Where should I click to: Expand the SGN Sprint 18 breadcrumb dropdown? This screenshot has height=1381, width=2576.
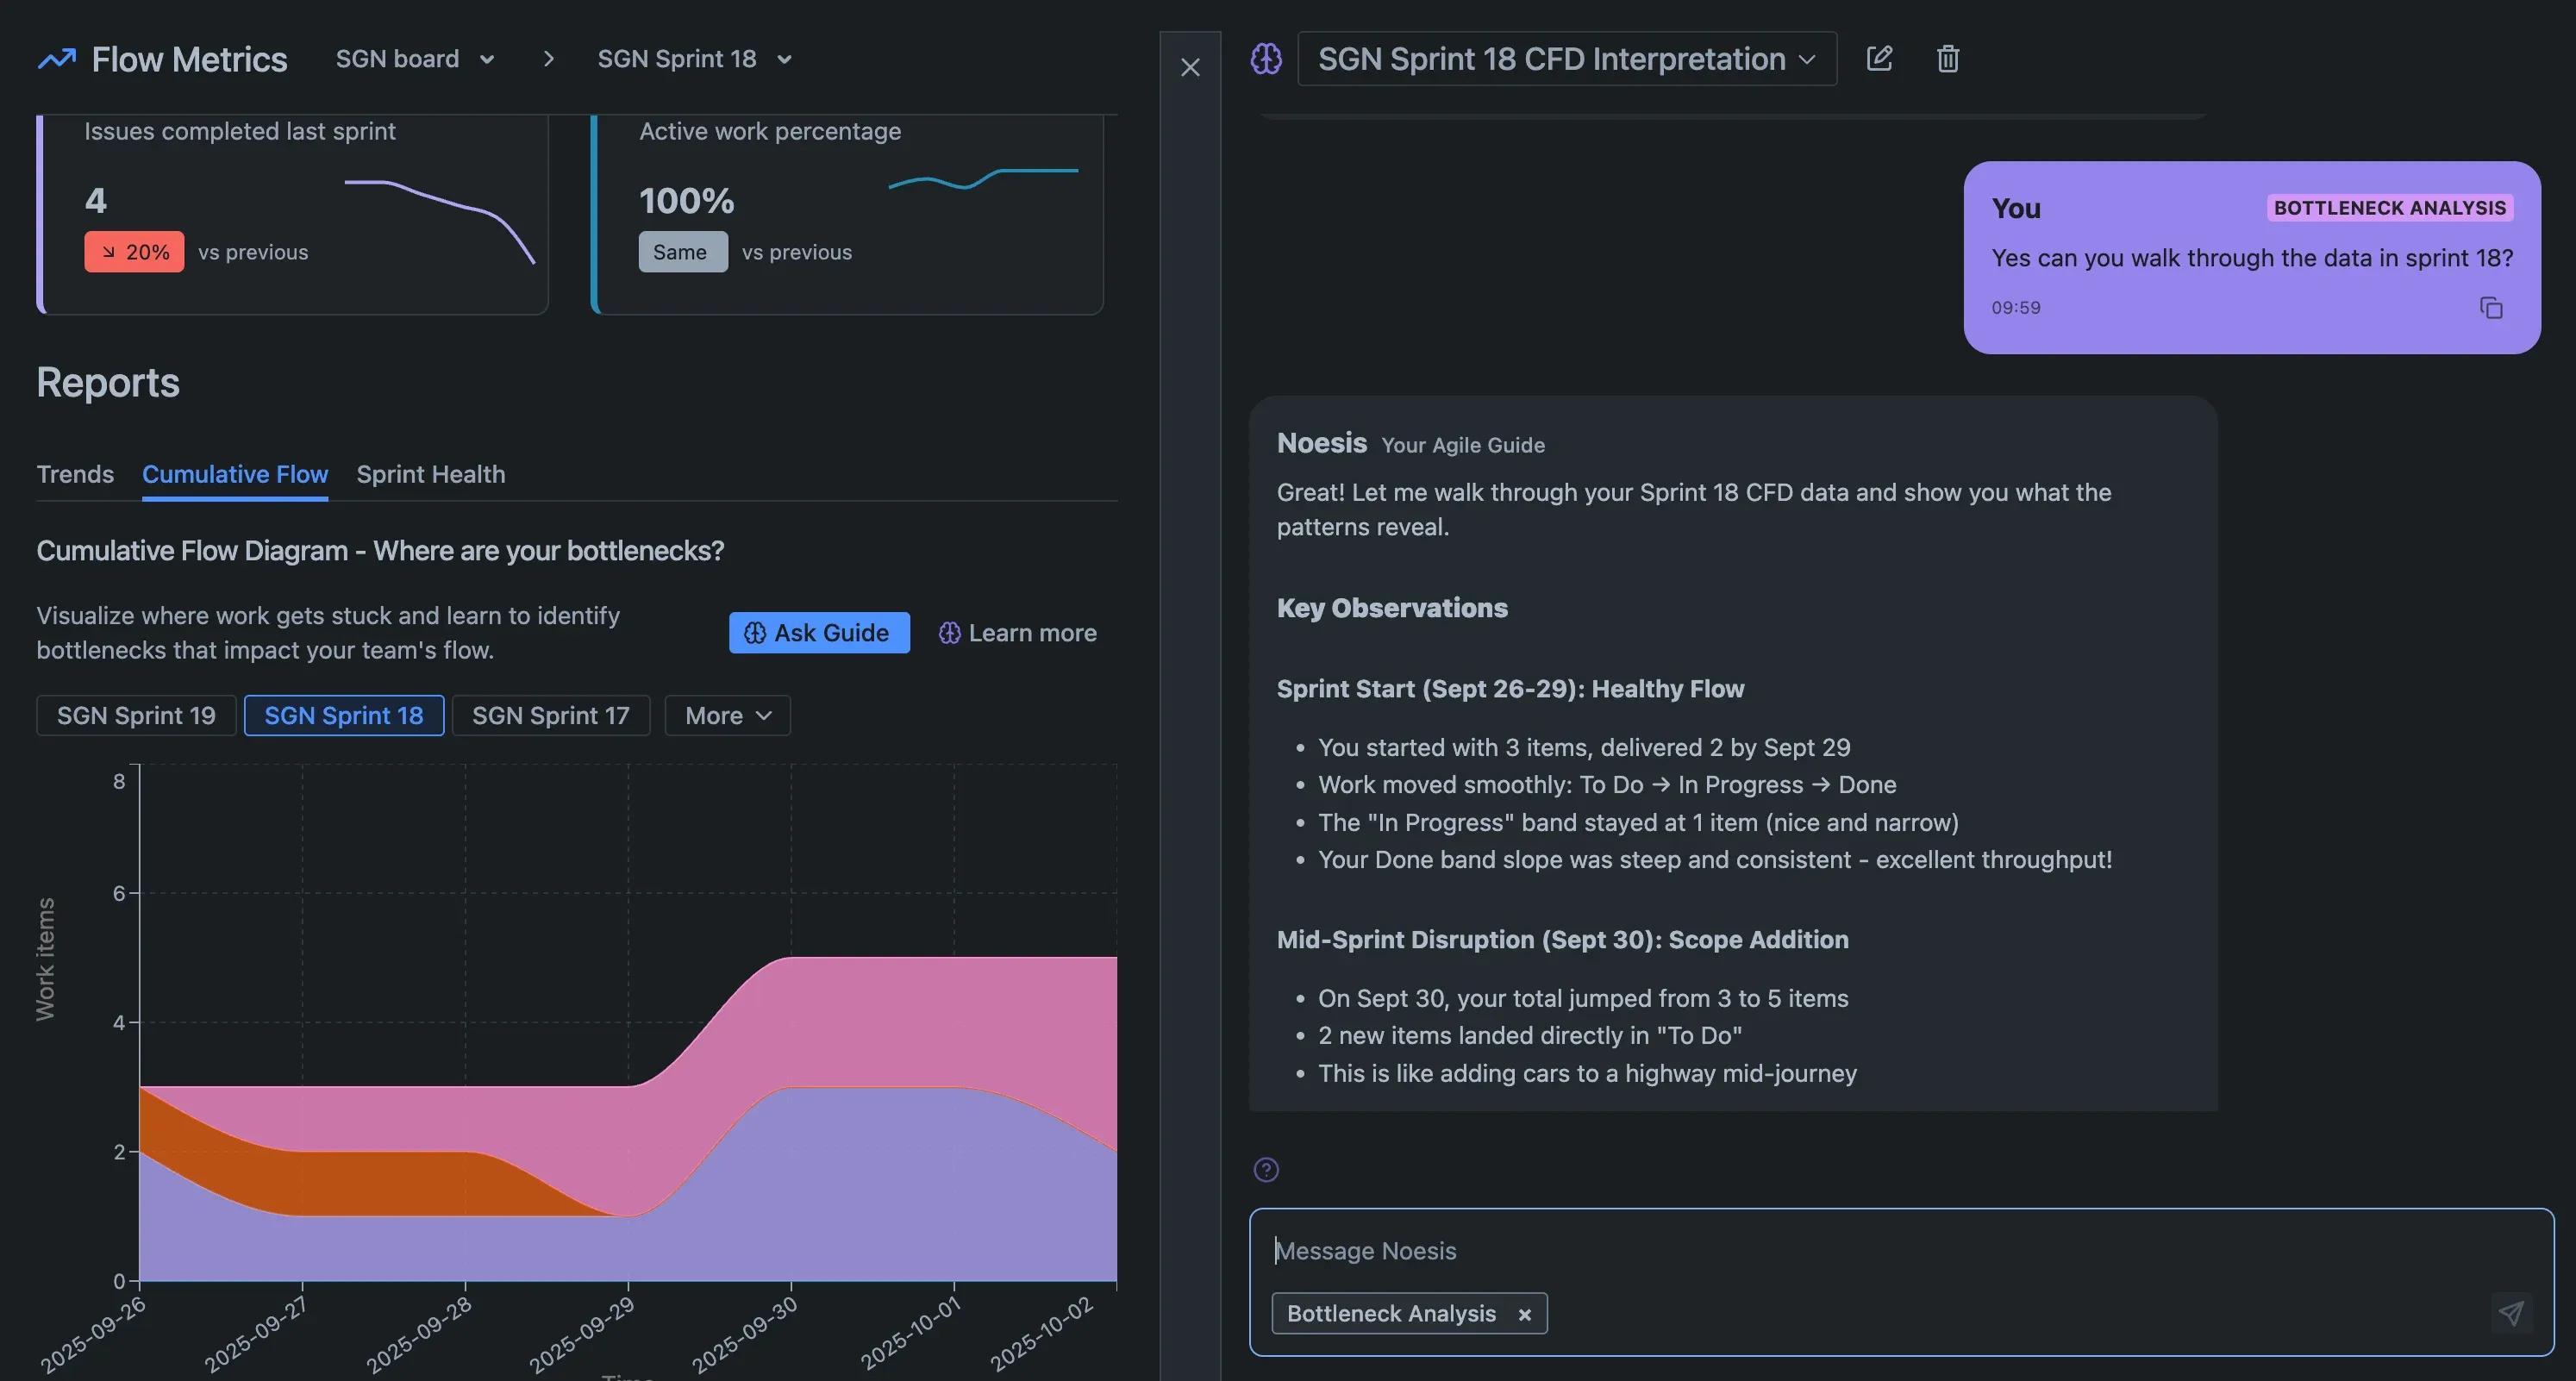click(x=694, y=59)
